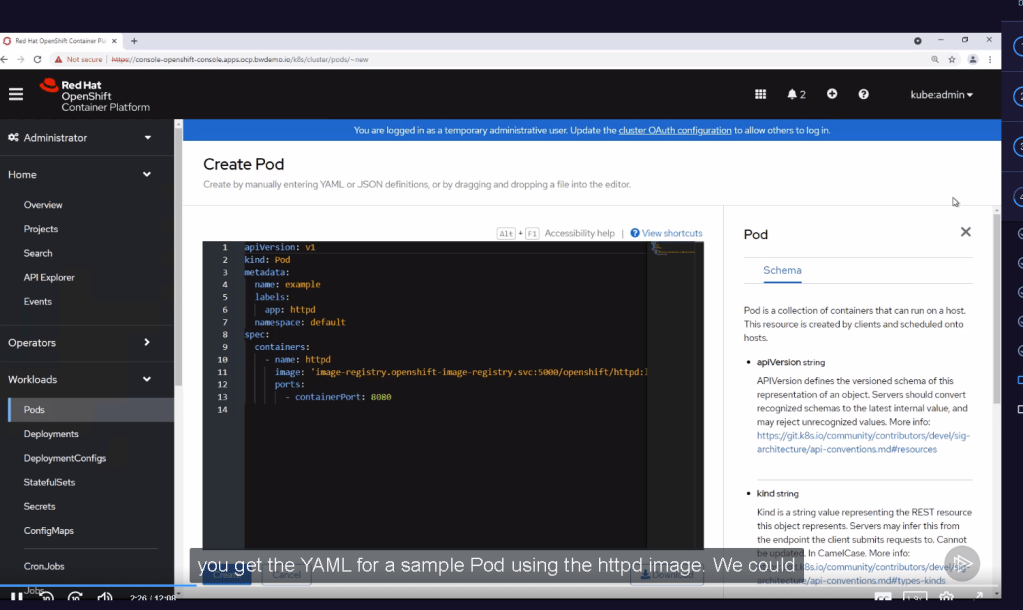The image size is (1023, 610).
Task: Open a new browser tab
Action: [x=134, y=40]
